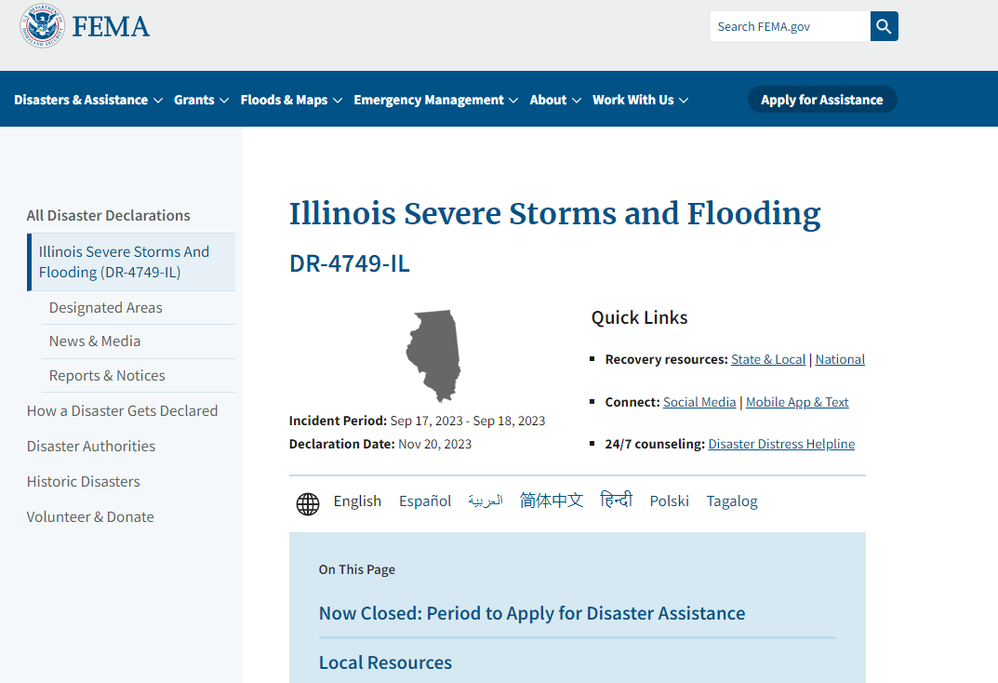Screen dimensions: 998x683
Task: Open the Grants dropdown menu
Action: click(201, 100)
